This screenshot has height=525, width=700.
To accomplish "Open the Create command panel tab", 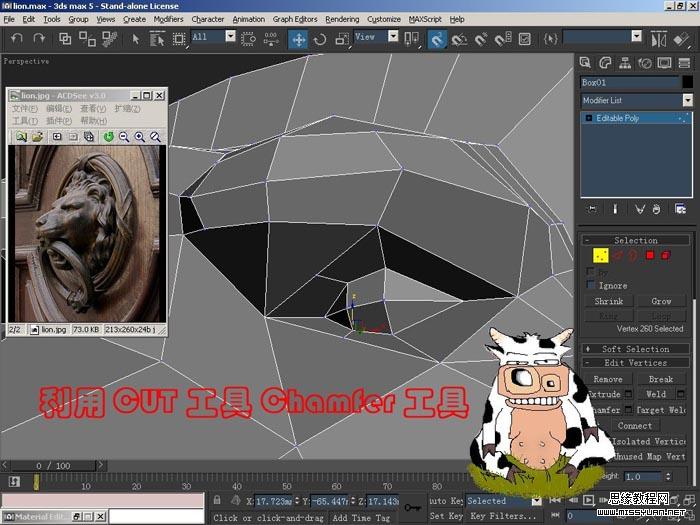I will [585, 62].
